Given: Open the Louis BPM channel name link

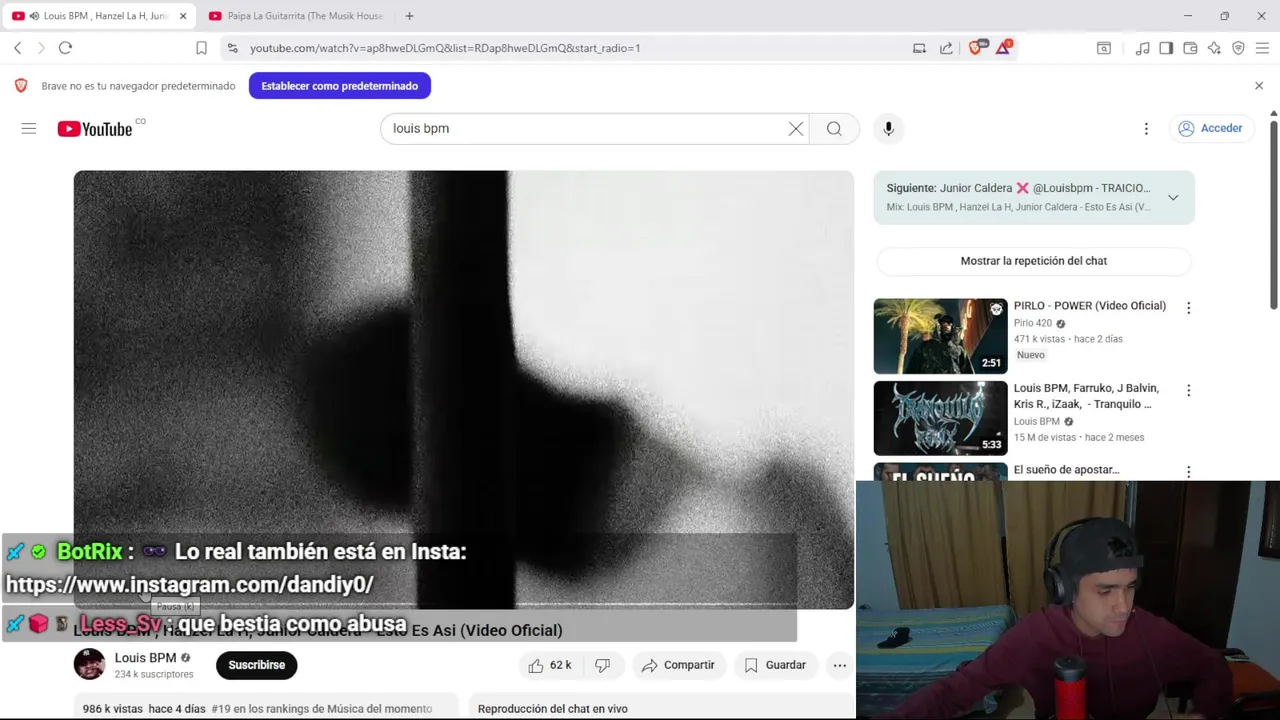Looking at the screenshot, I should tap(145, 658).
